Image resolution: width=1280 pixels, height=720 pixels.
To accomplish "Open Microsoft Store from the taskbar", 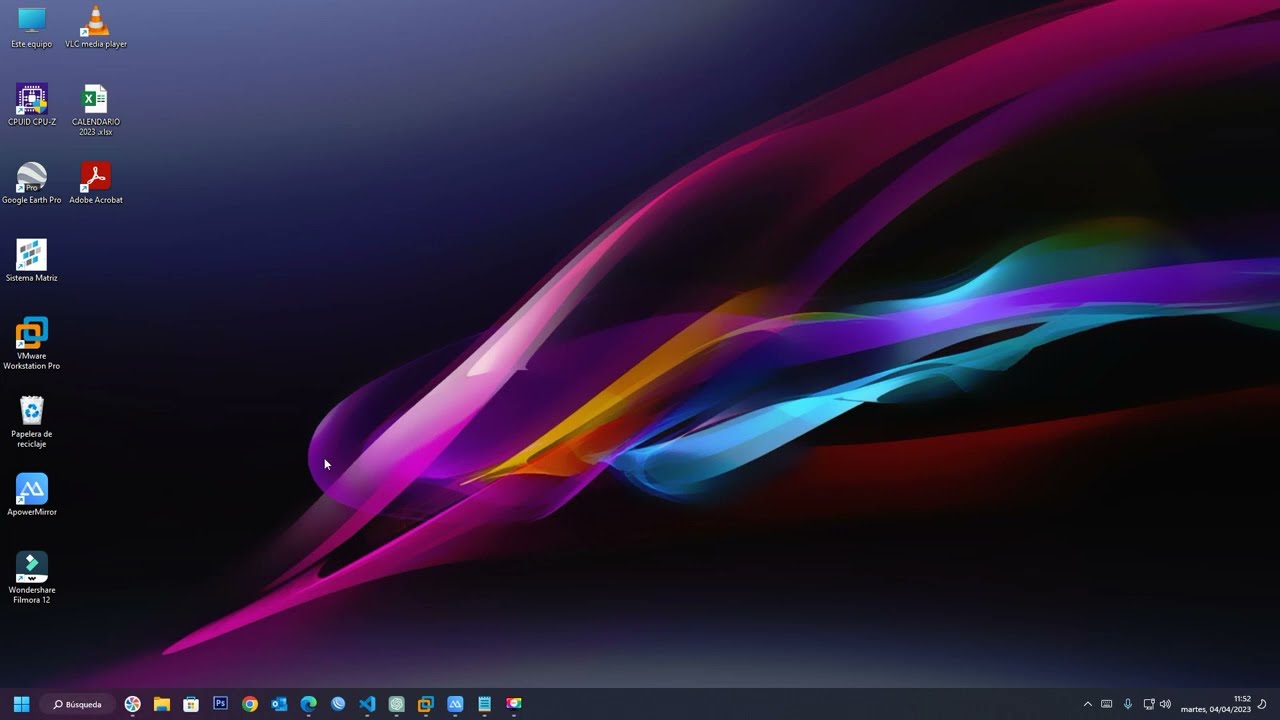I will [191, 704].
